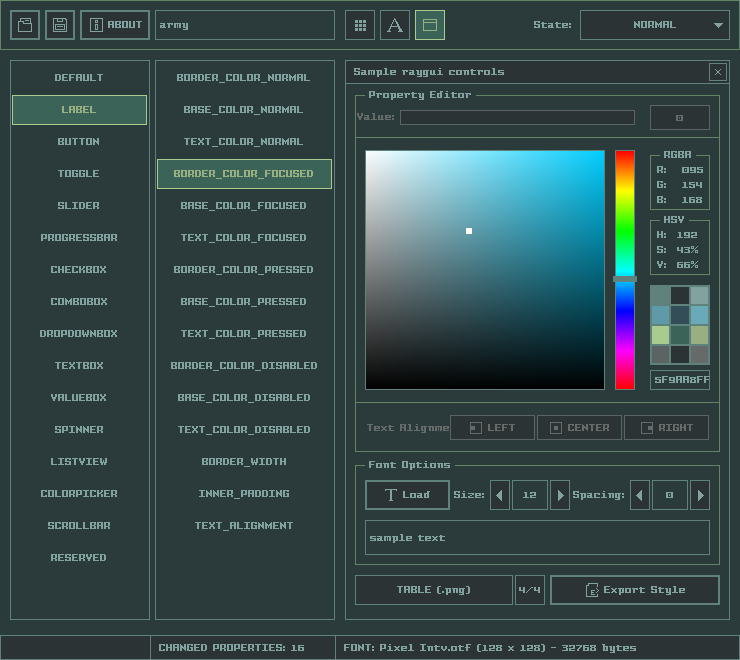Select RIGHT text alignment toggle
This screenshot has height=660, width=740.
click(666, 428)
